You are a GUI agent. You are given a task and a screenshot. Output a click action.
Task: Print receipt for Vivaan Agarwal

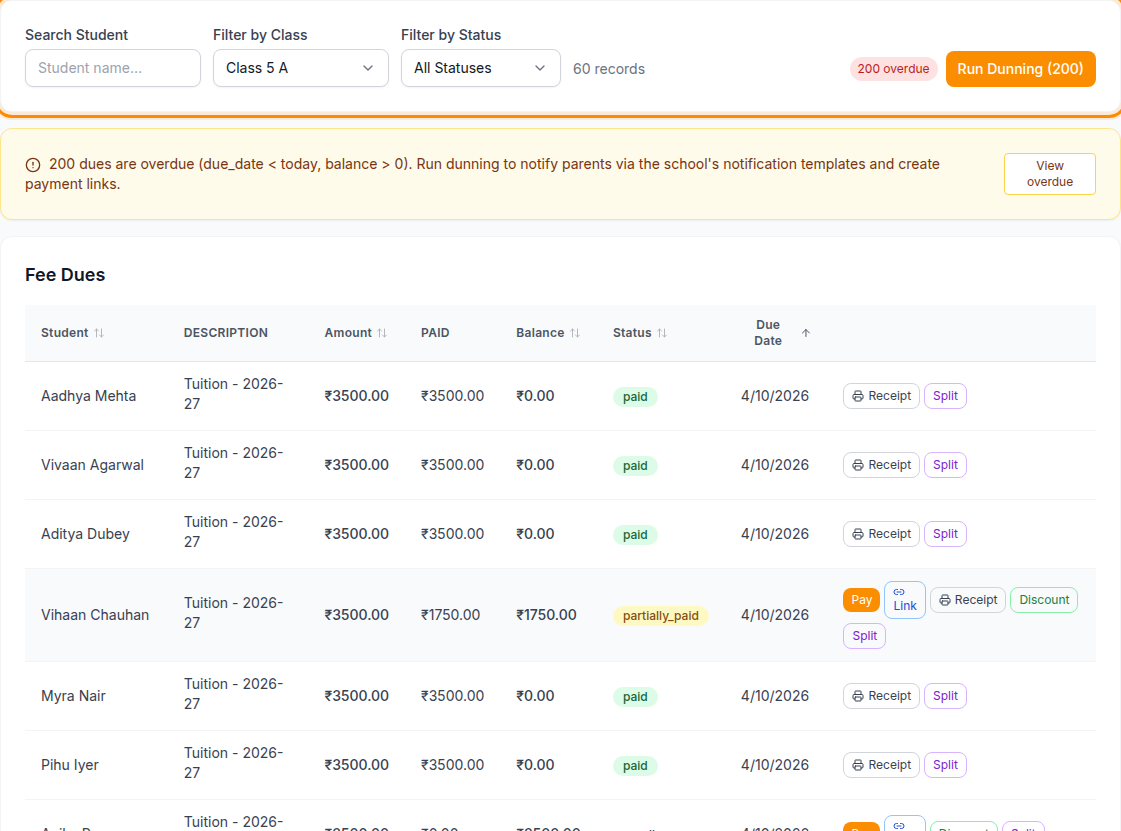[882, 465]
